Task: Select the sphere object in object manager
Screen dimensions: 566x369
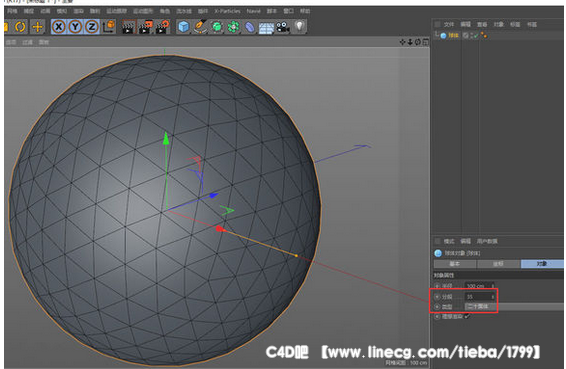Action: pos(453,35)
